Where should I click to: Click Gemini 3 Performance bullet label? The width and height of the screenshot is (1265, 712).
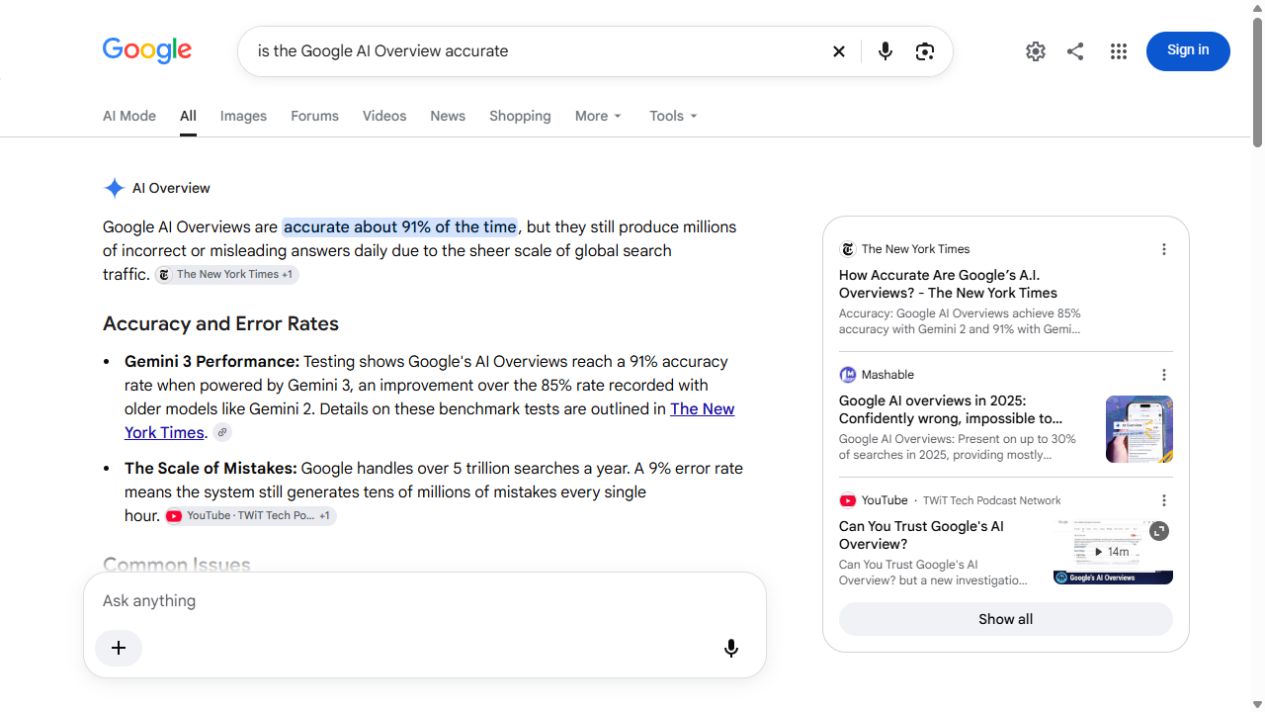(x=212, y=362)
